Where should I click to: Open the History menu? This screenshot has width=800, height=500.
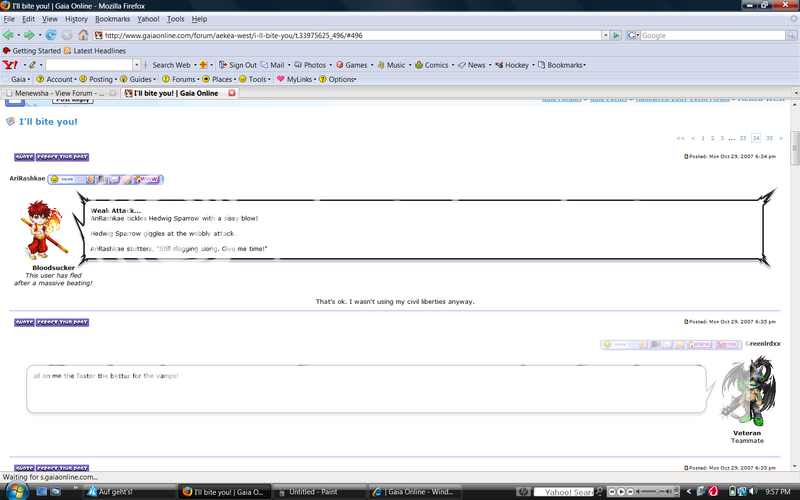(76, 19)
